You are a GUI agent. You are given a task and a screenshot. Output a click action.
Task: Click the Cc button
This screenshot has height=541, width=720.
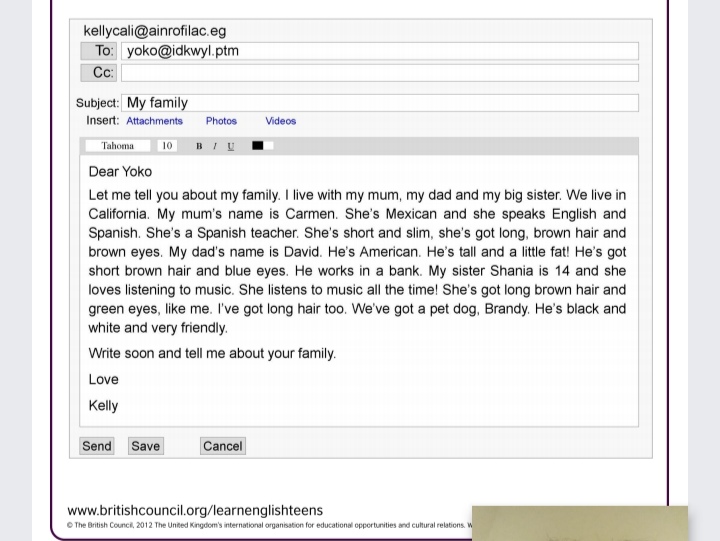(x=99, y=73)
